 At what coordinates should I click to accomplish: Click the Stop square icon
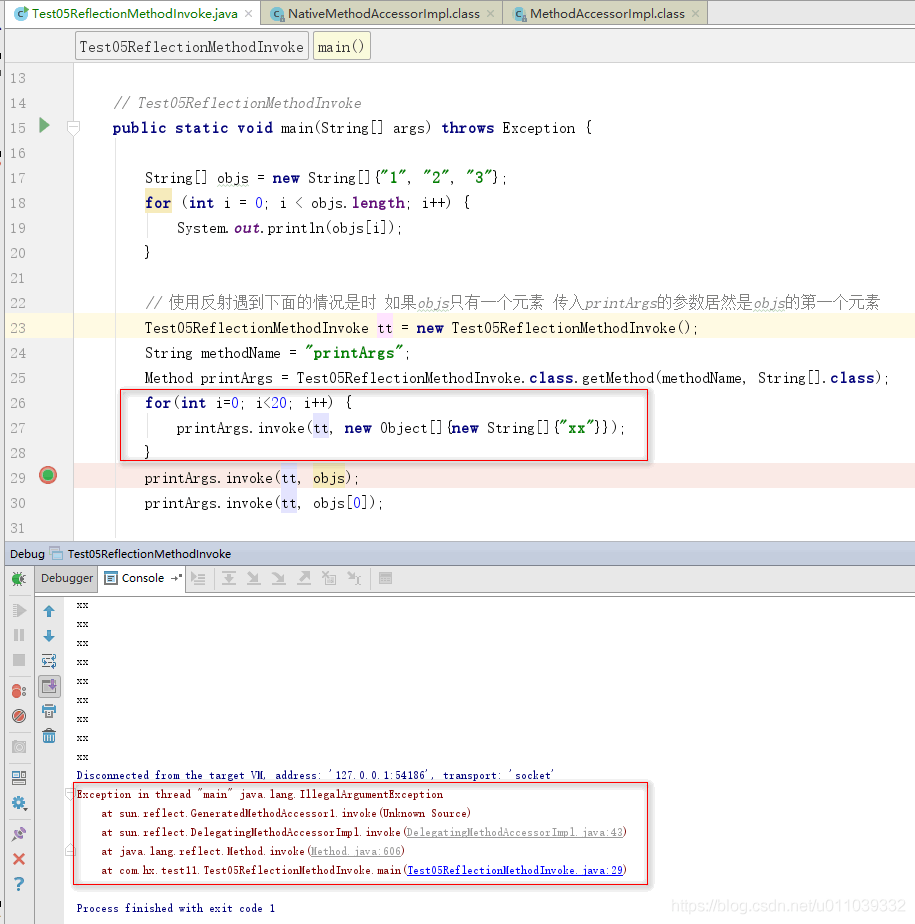coord(19,660)
